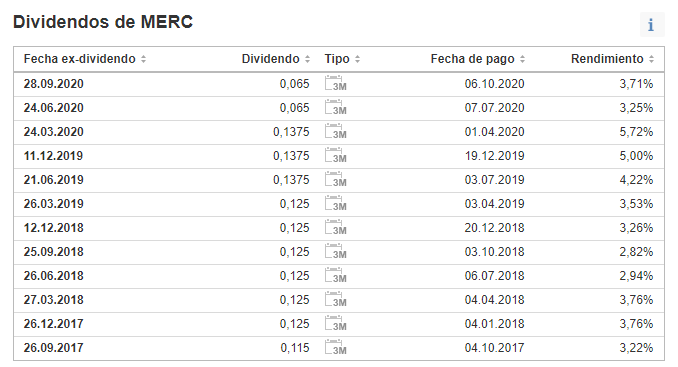Click yield value 4,22%
Viewport: 678px width, 367px height.
[636, 180]
